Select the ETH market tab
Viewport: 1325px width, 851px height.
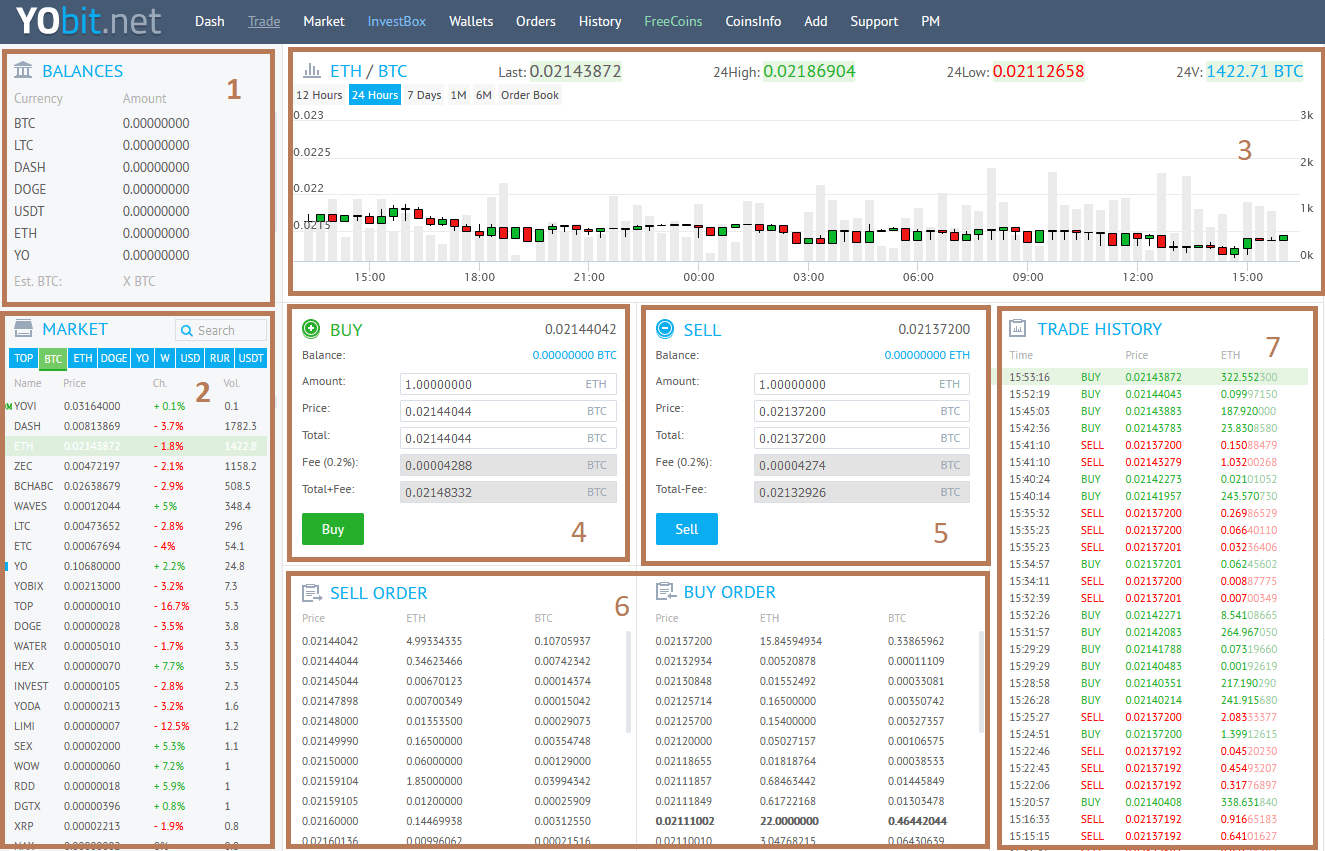pos(83,358)
